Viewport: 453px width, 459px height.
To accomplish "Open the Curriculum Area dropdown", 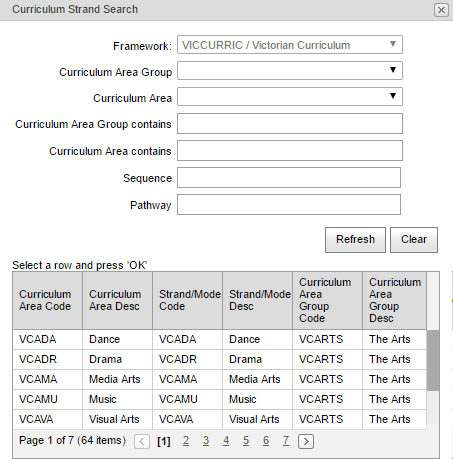I will [x=290, y=96].
